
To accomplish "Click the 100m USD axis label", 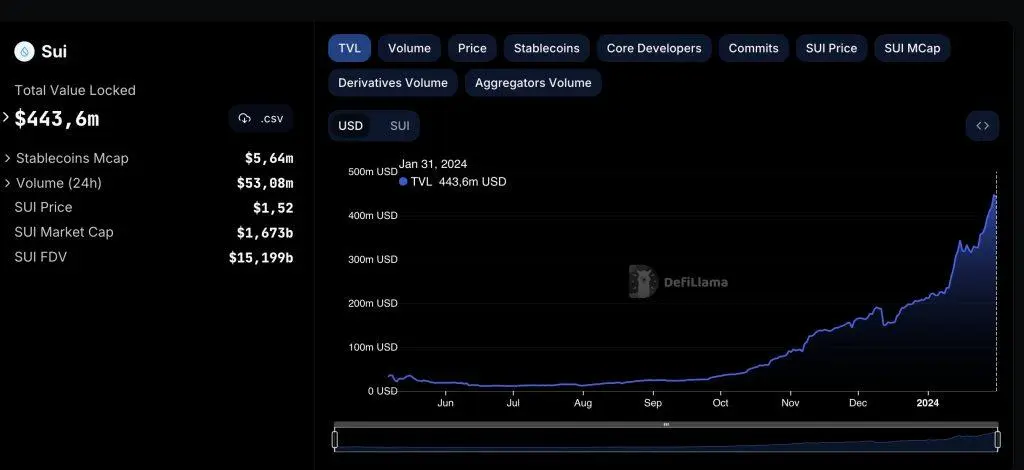I will tap(372, 347).
